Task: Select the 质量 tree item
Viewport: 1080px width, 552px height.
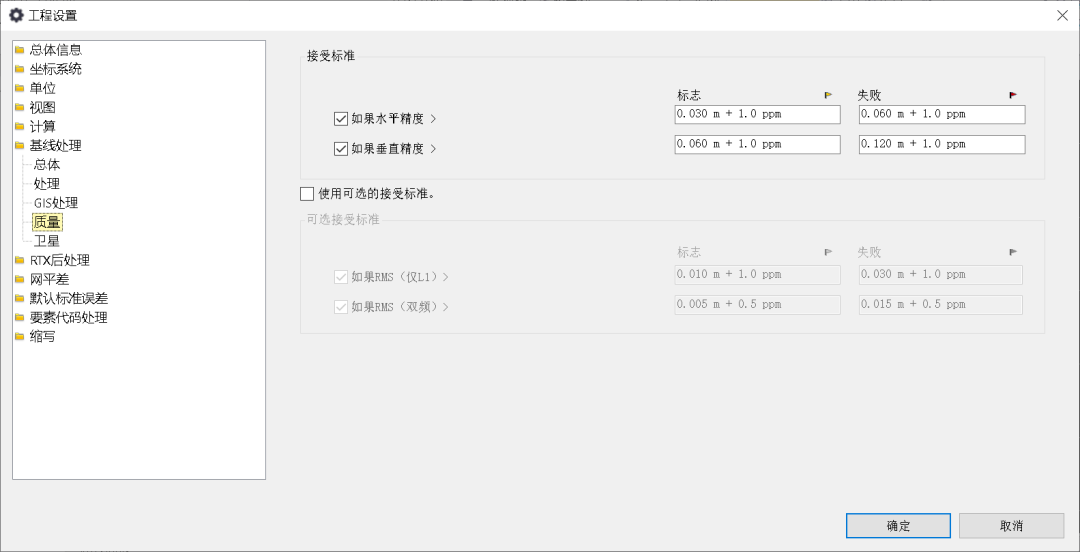Action: coord(48,222)
